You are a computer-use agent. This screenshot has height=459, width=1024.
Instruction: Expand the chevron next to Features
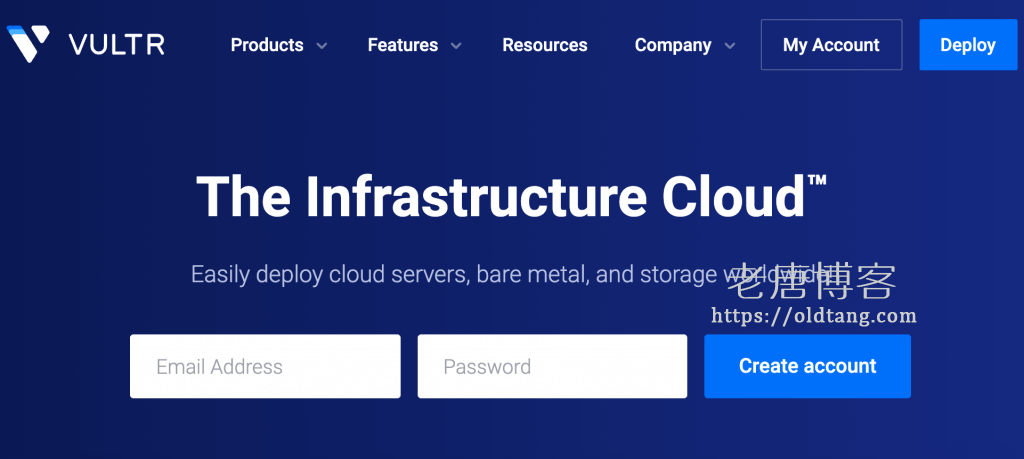[x=456, y=46]
